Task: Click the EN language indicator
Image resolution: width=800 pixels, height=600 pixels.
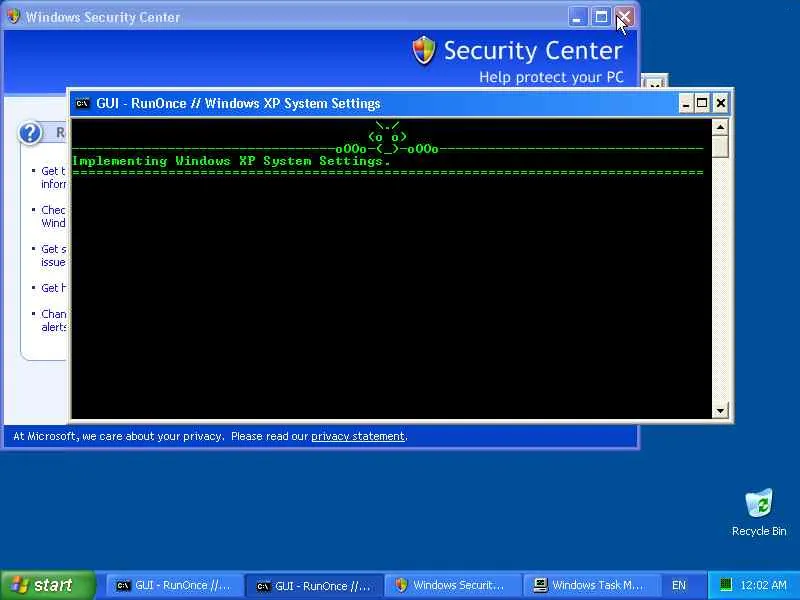Action: pos(679,586)
